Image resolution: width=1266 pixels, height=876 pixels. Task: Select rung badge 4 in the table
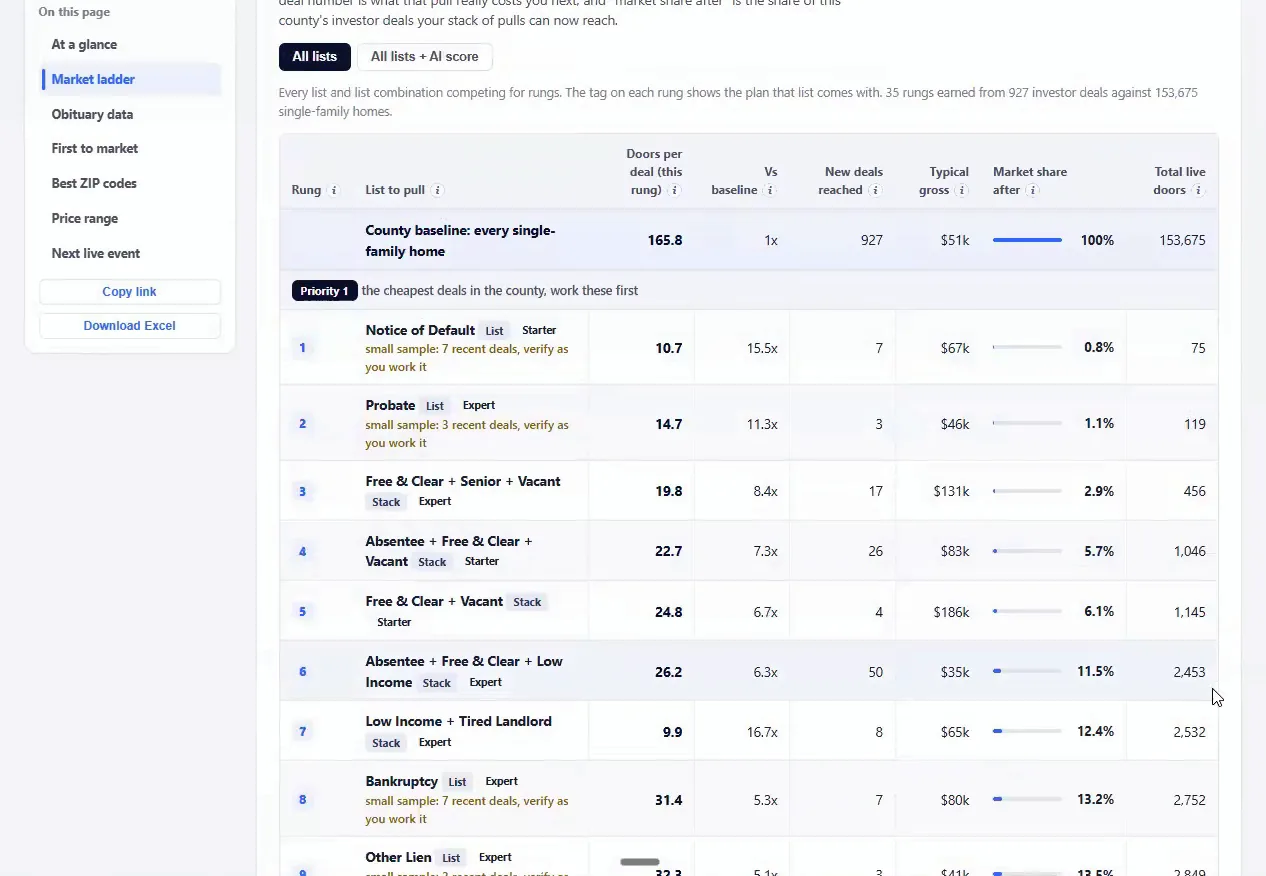coord(302,551)
